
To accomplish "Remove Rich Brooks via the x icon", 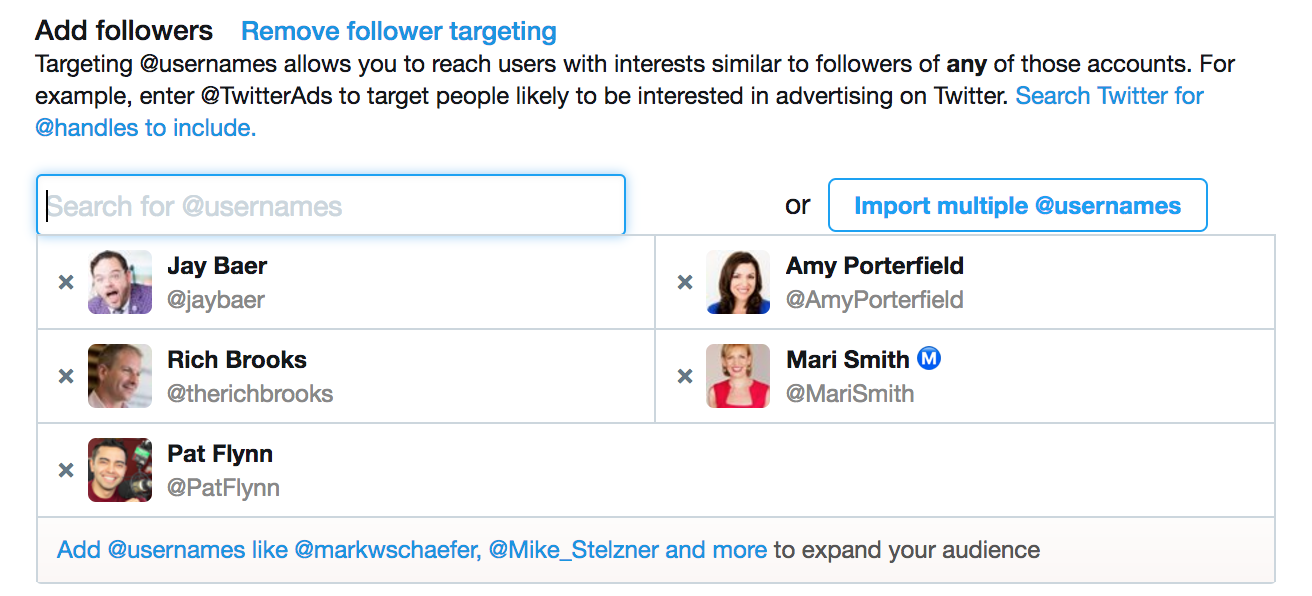I will coord(66,377).
